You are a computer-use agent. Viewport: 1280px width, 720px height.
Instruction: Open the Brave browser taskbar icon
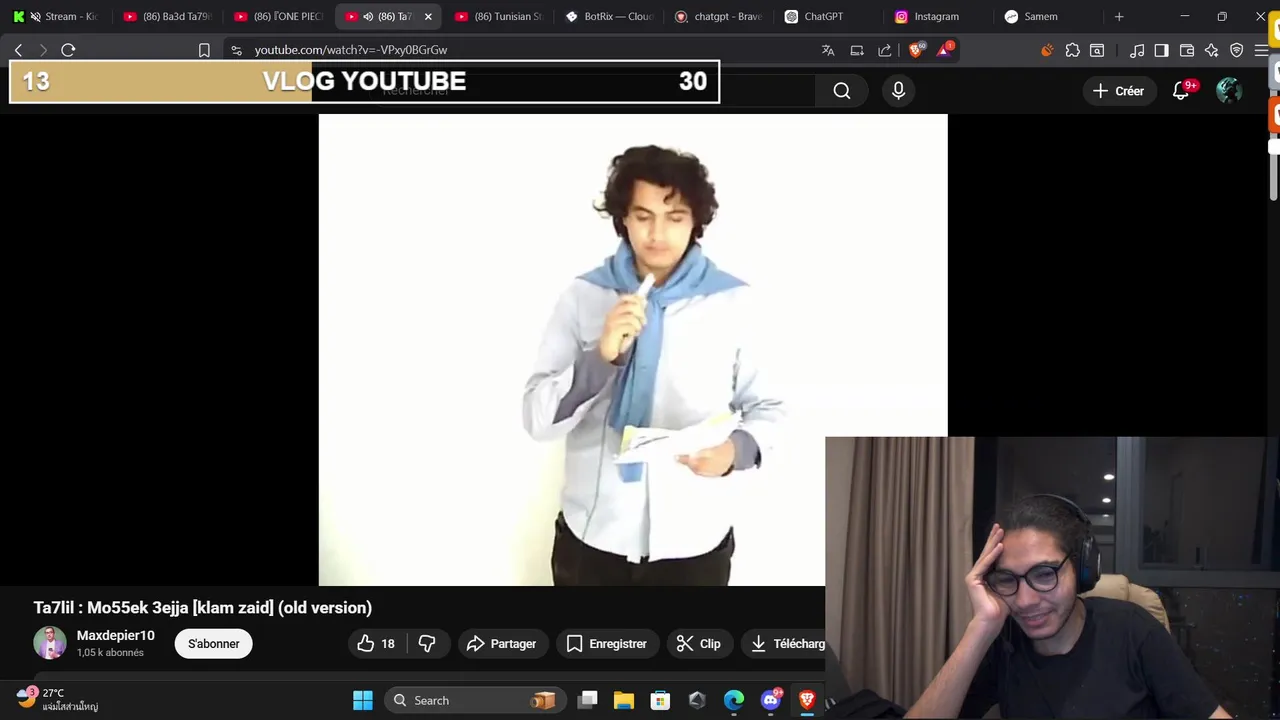click(x=807, y=700)
